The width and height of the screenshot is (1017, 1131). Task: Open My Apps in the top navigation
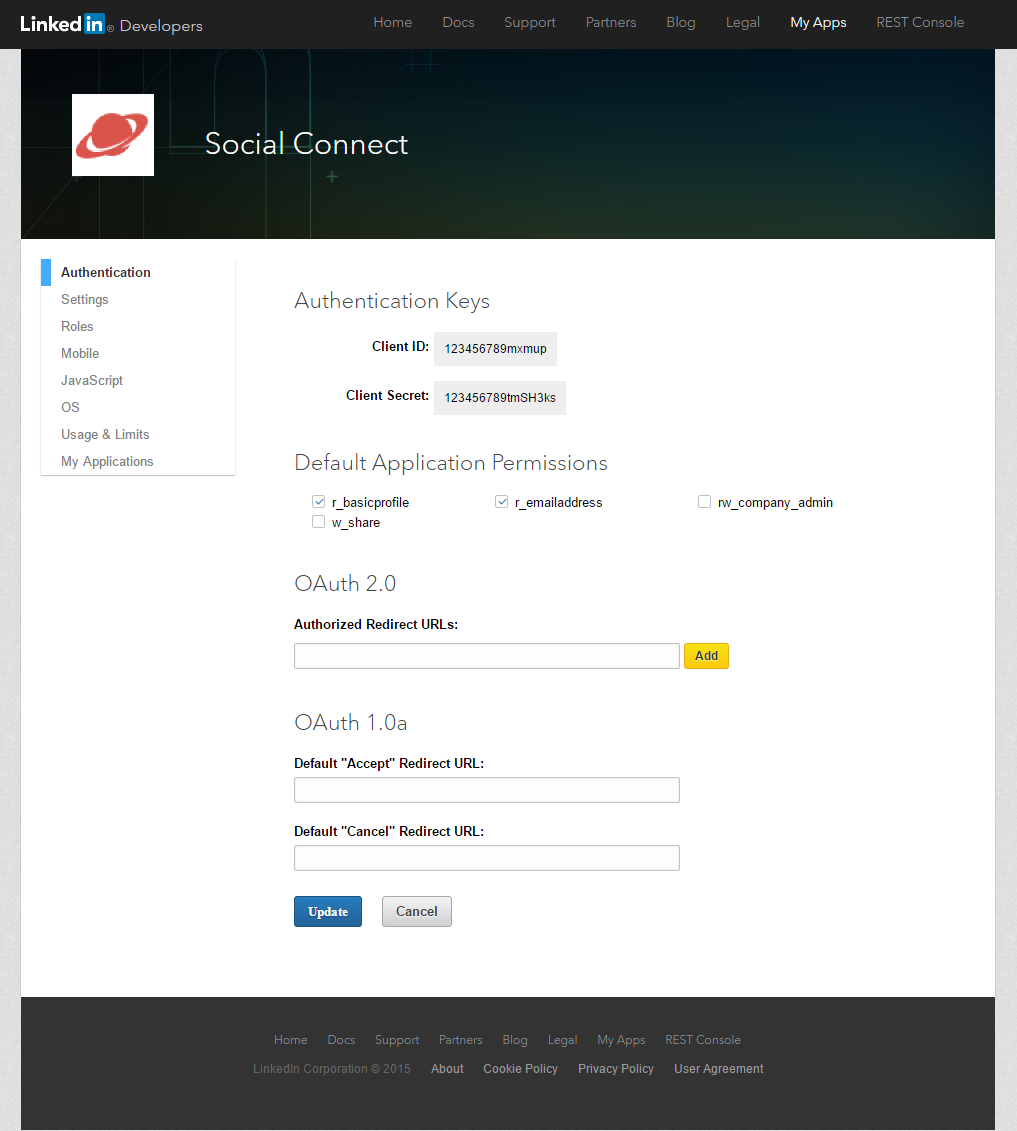pyautogui.click(x=819, y=22)
